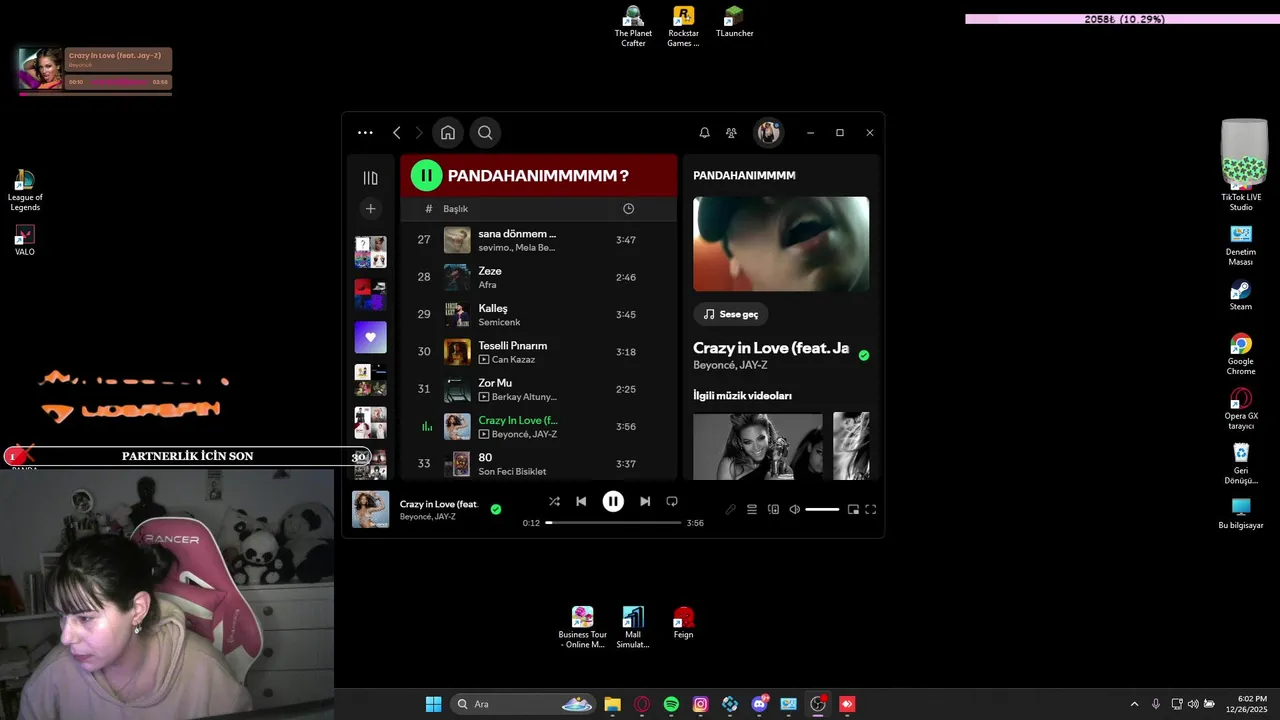Image resolution: width=1280 pixels, height=720 pixels.
Task: Select track Teselli Pınarım
Action: tap(539, 352)
